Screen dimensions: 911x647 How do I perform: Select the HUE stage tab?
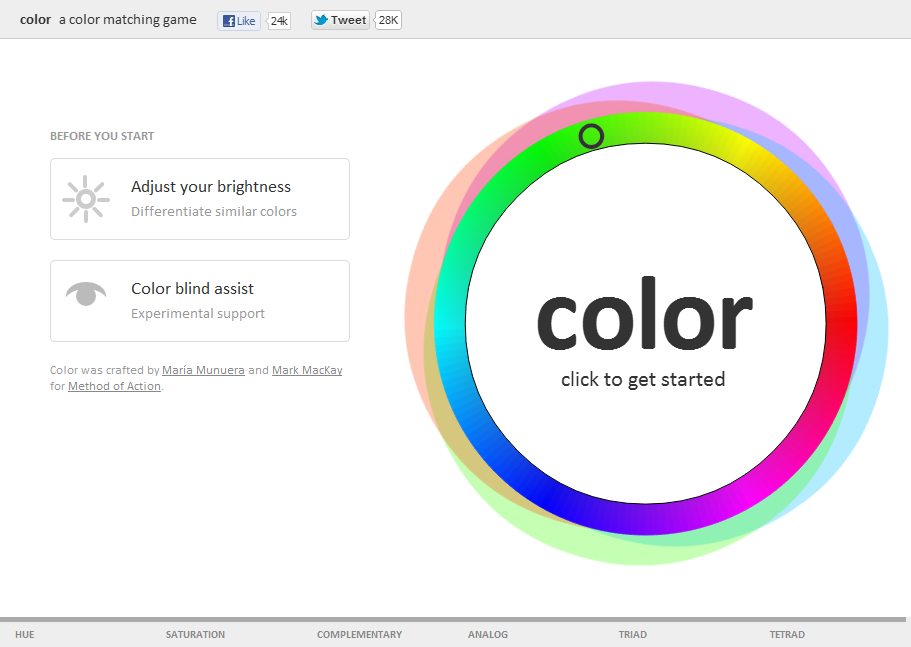pos(25,634)
